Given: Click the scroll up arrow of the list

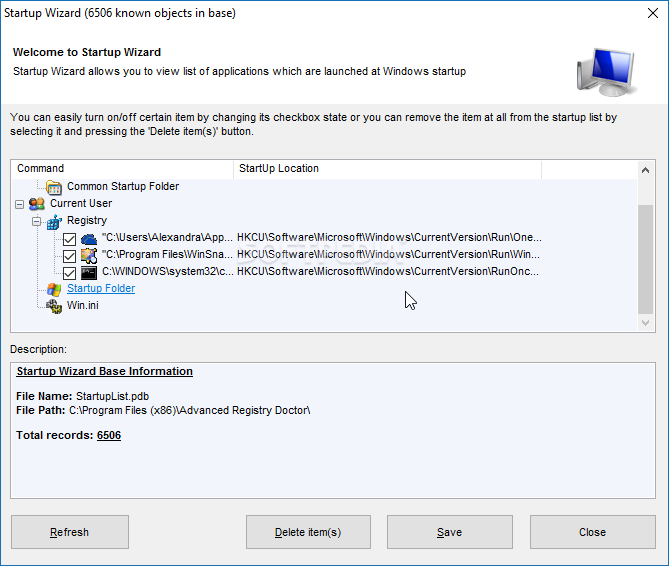Looking at the screenshot, I should tap(646, 170).
